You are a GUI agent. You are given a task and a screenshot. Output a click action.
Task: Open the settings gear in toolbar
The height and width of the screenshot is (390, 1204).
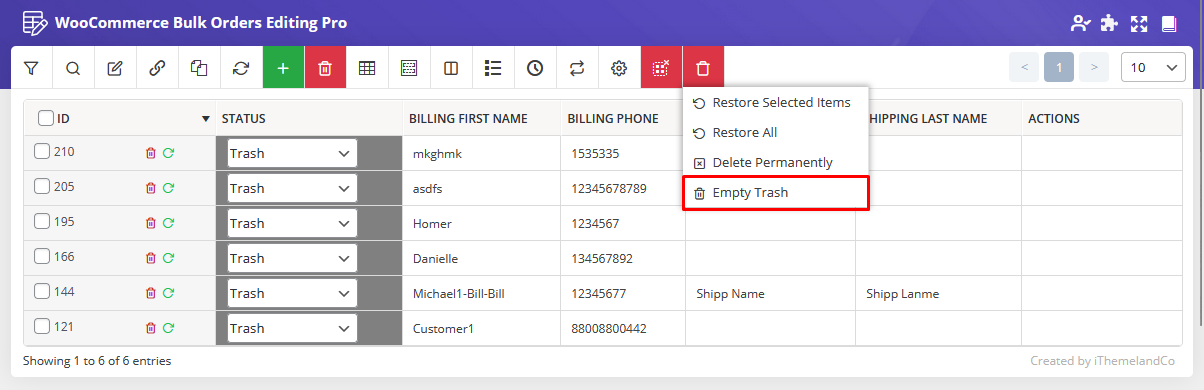click(x=619, y=68)
